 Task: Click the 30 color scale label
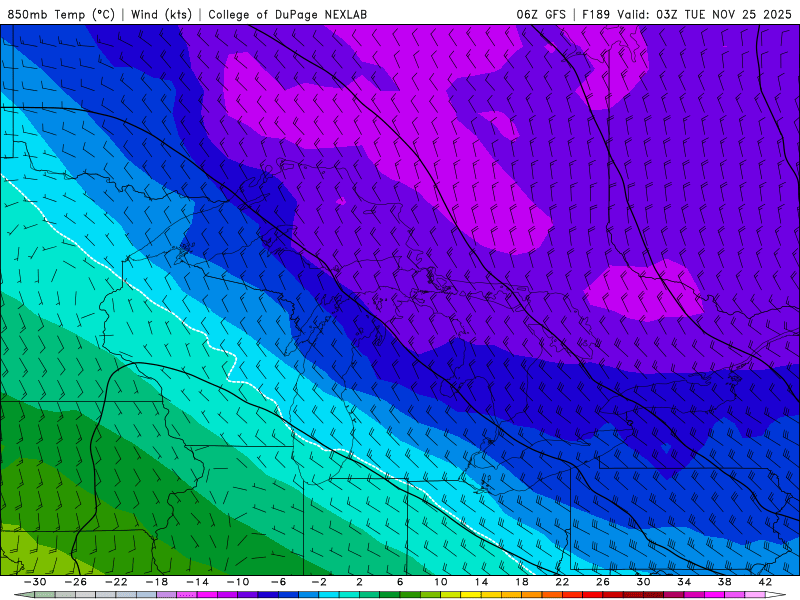tap(643, 582)
